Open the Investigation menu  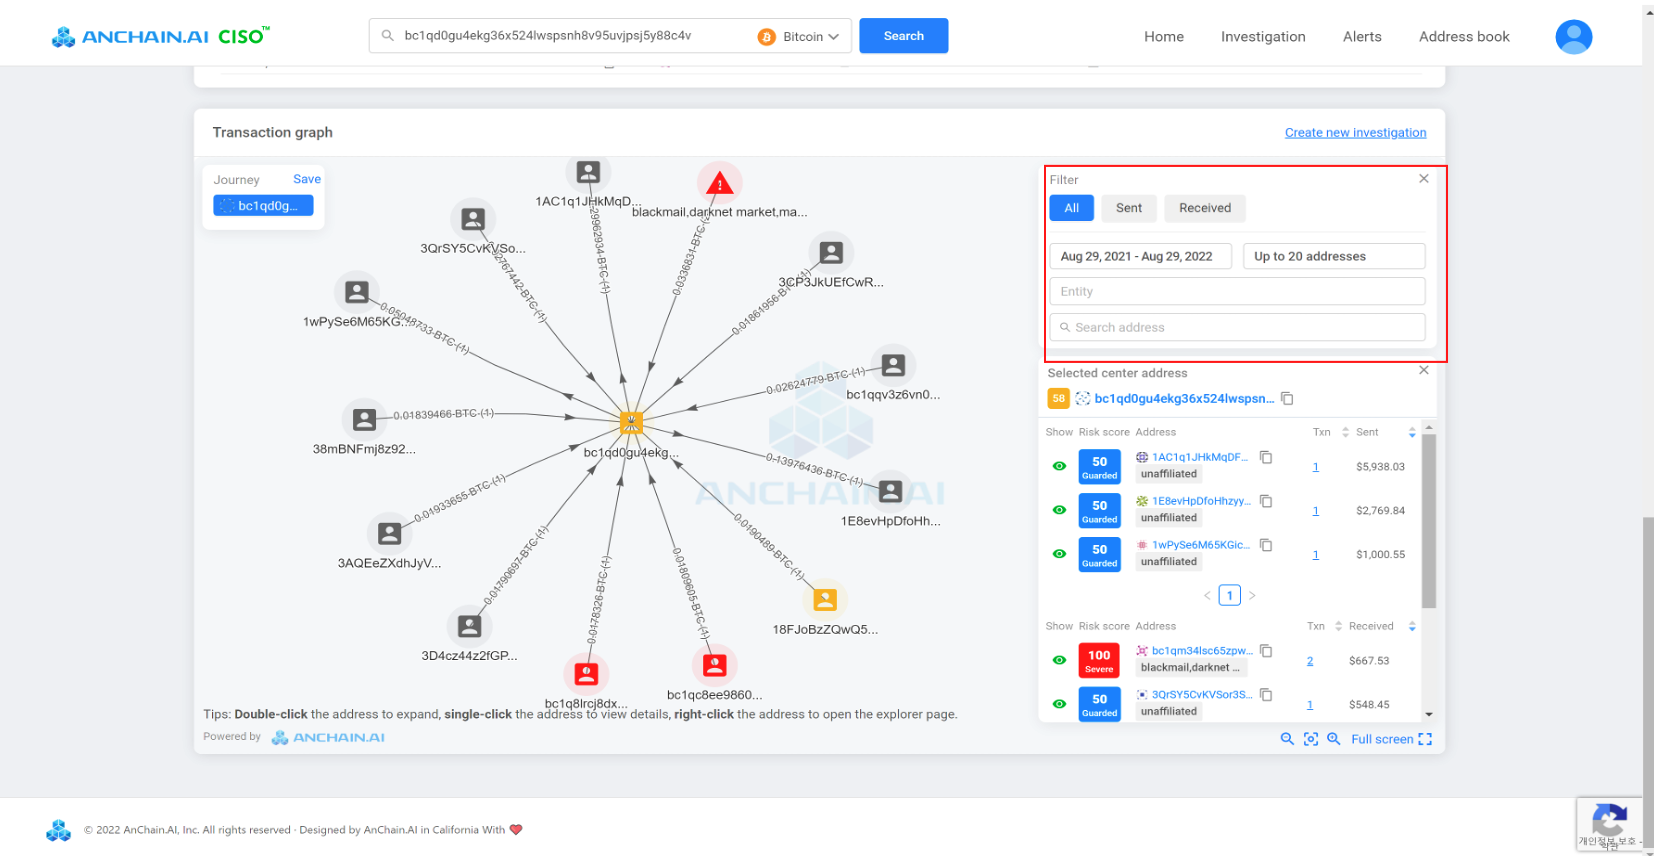(1263, 37)
